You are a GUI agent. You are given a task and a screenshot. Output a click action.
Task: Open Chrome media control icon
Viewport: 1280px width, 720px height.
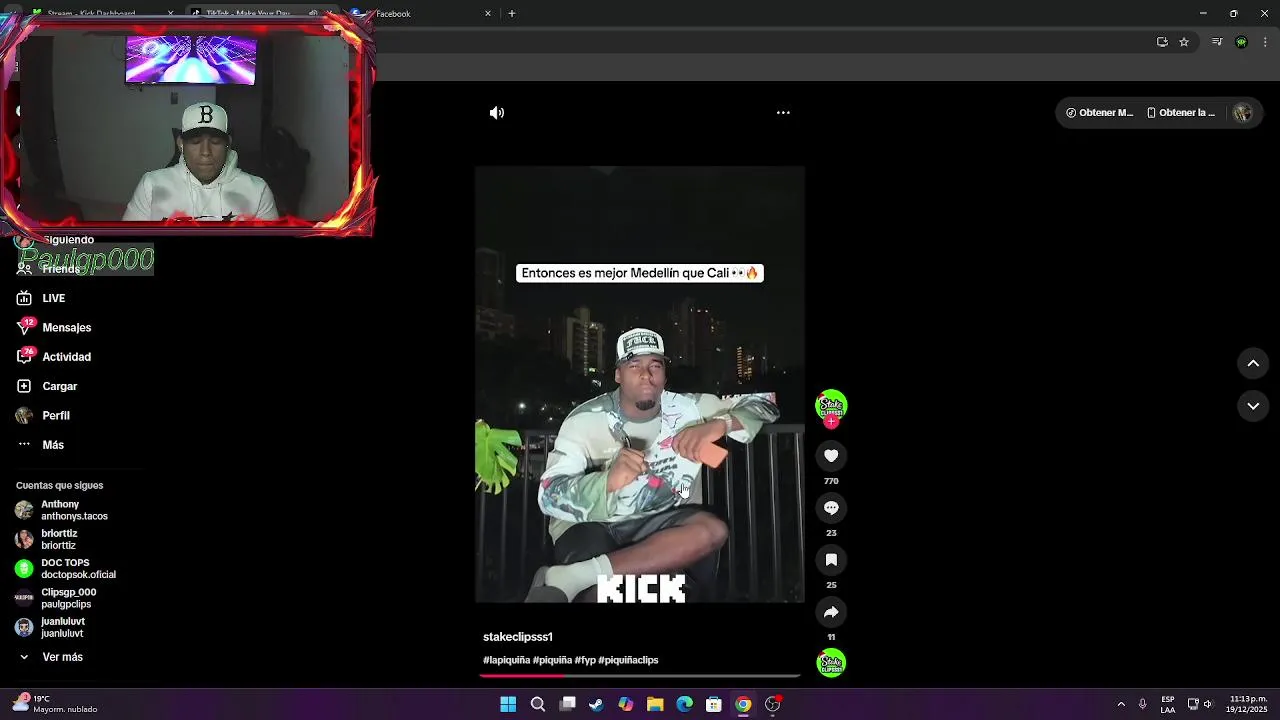click(x=1217, y=42)
